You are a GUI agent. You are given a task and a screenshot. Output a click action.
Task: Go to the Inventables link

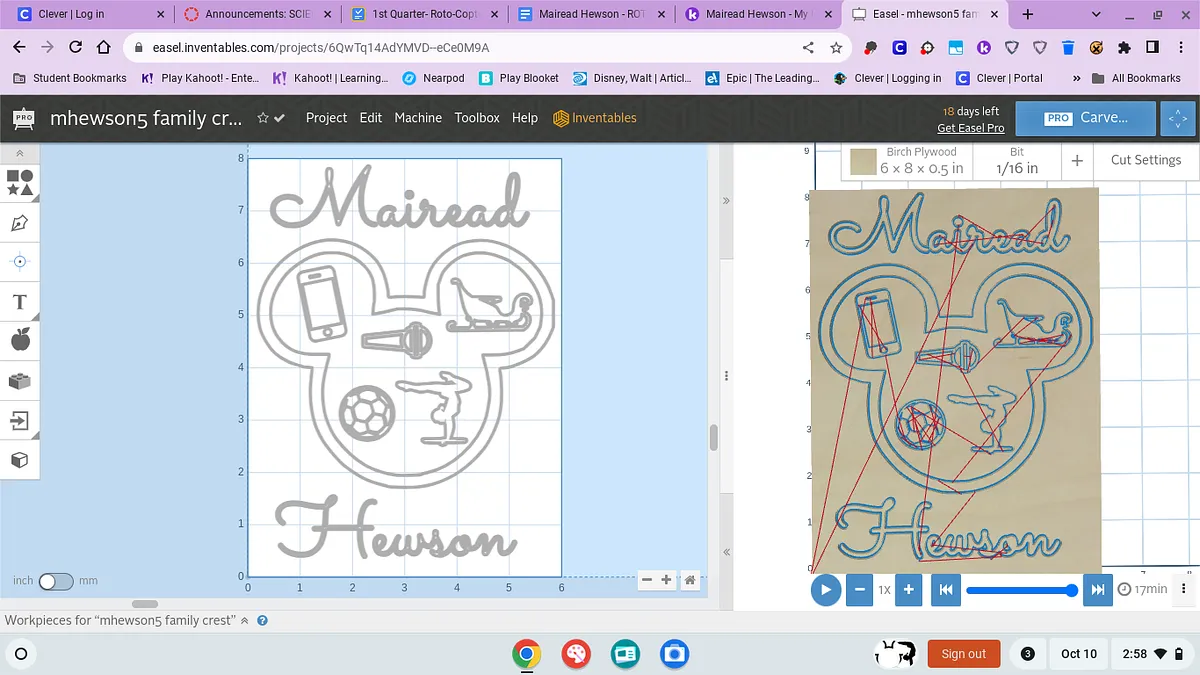595,118
